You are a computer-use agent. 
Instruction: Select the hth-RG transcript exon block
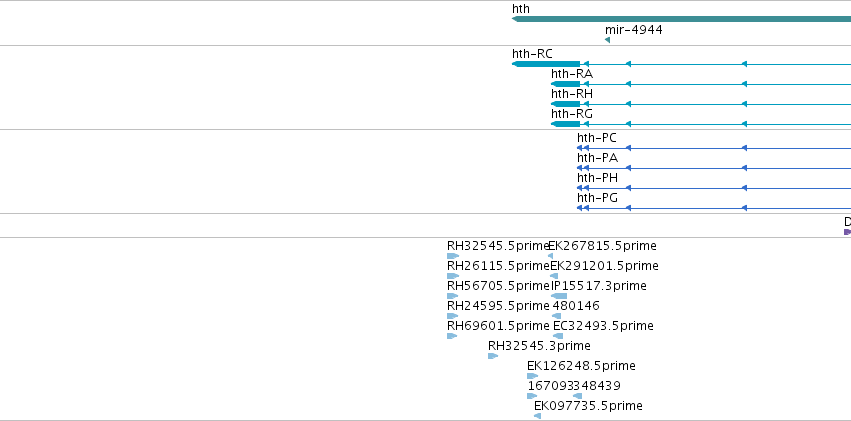(566, 124)
